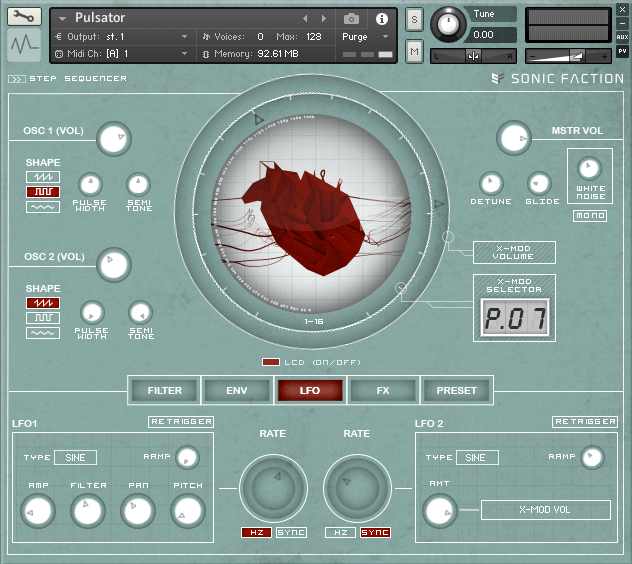Switch to the ENV tab
This screenshot has height=564, width=632.
coord(237,390)
